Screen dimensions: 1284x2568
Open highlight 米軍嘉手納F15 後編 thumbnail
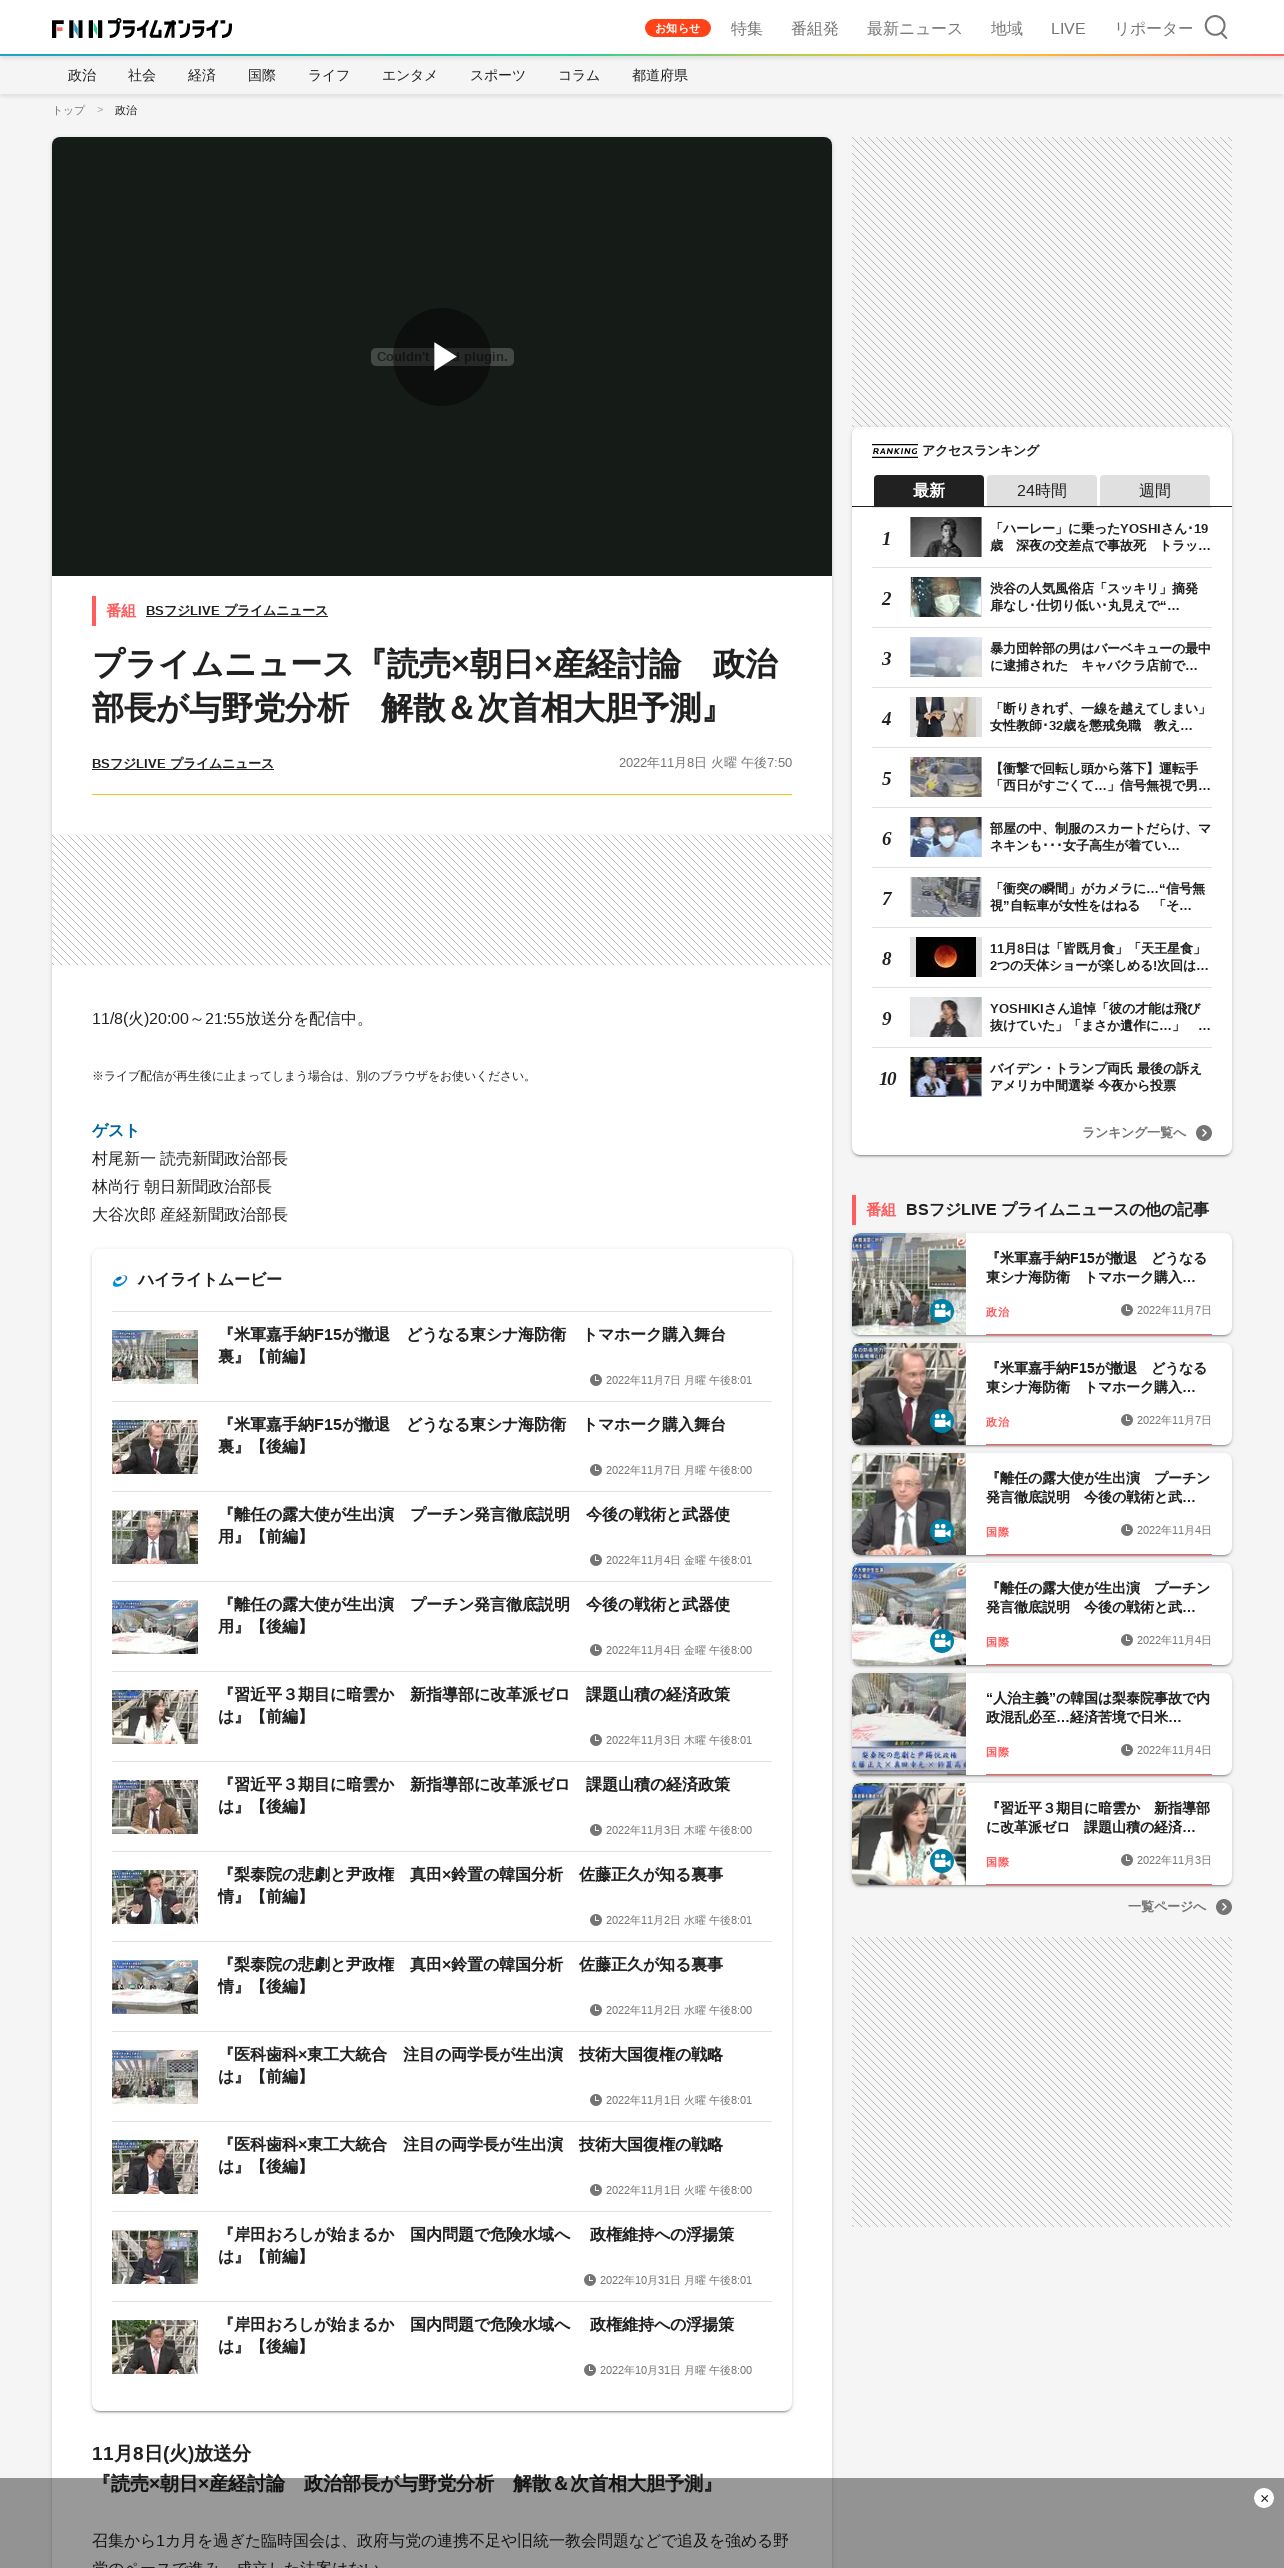(x=155, y=1447)
